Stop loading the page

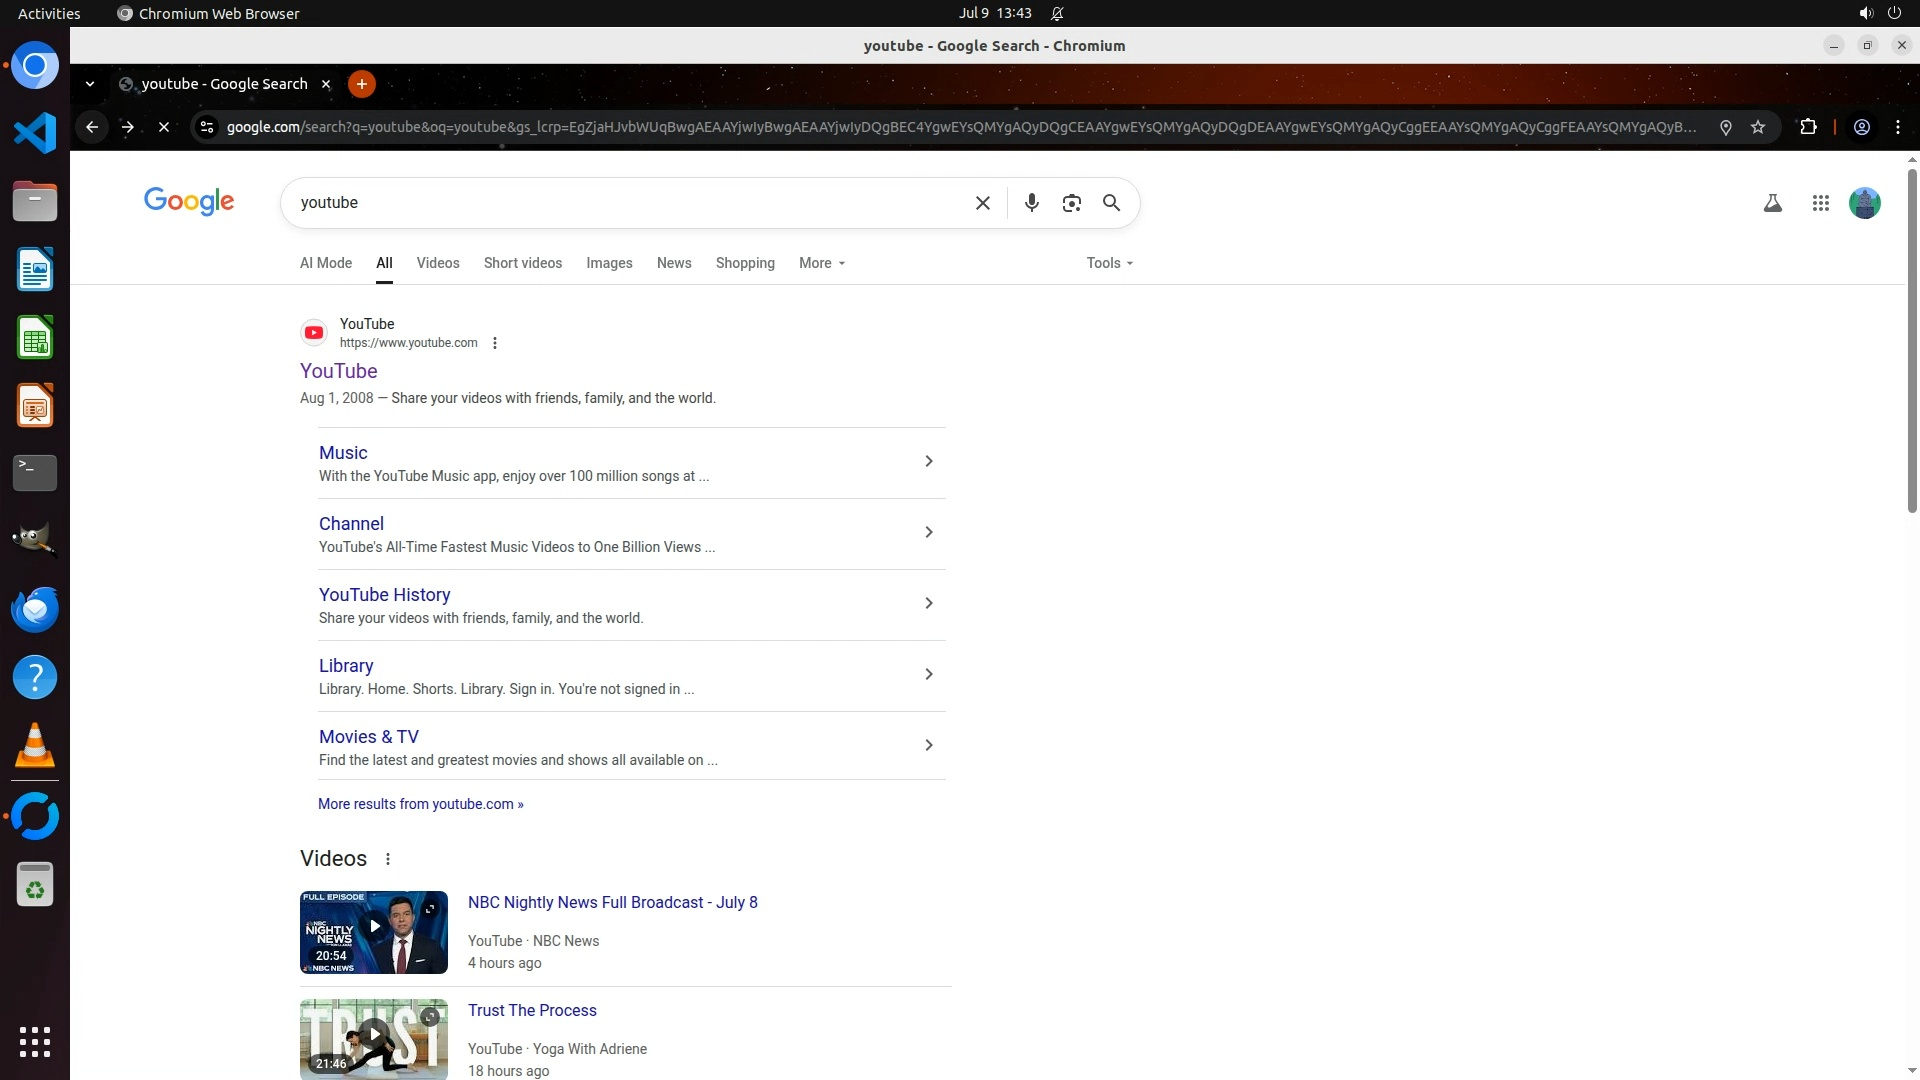164,127
